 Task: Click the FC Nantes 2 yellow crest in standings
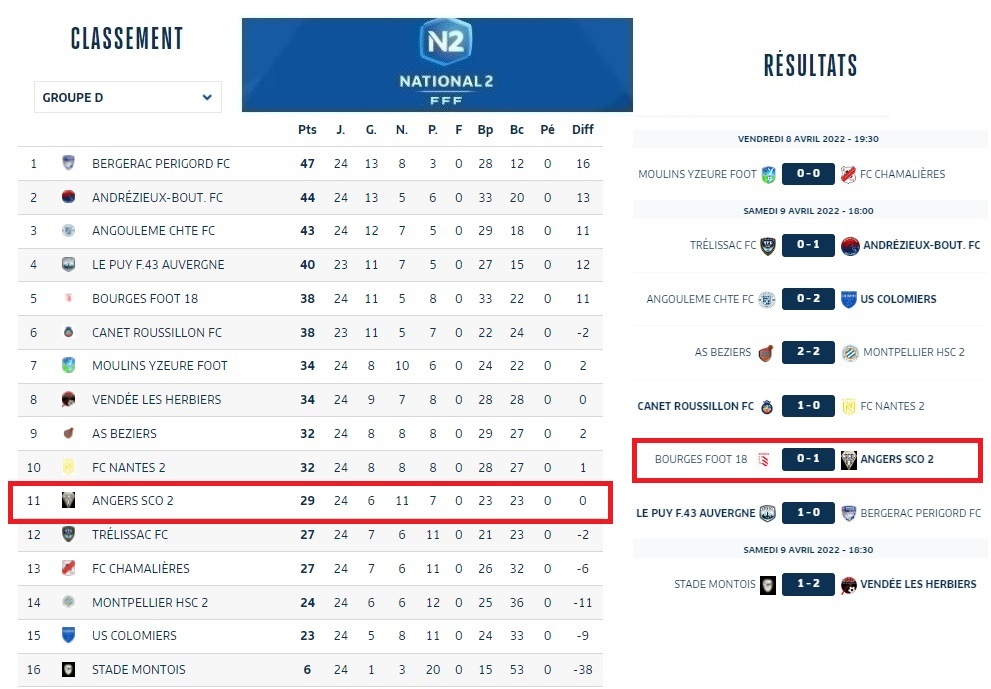click(x=68, y=467)
